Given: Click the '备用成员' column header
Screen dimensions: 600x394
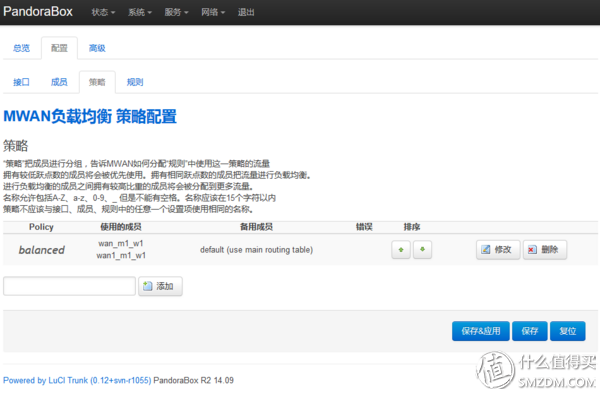Looking at the screenshot, I should coord(256,227).
